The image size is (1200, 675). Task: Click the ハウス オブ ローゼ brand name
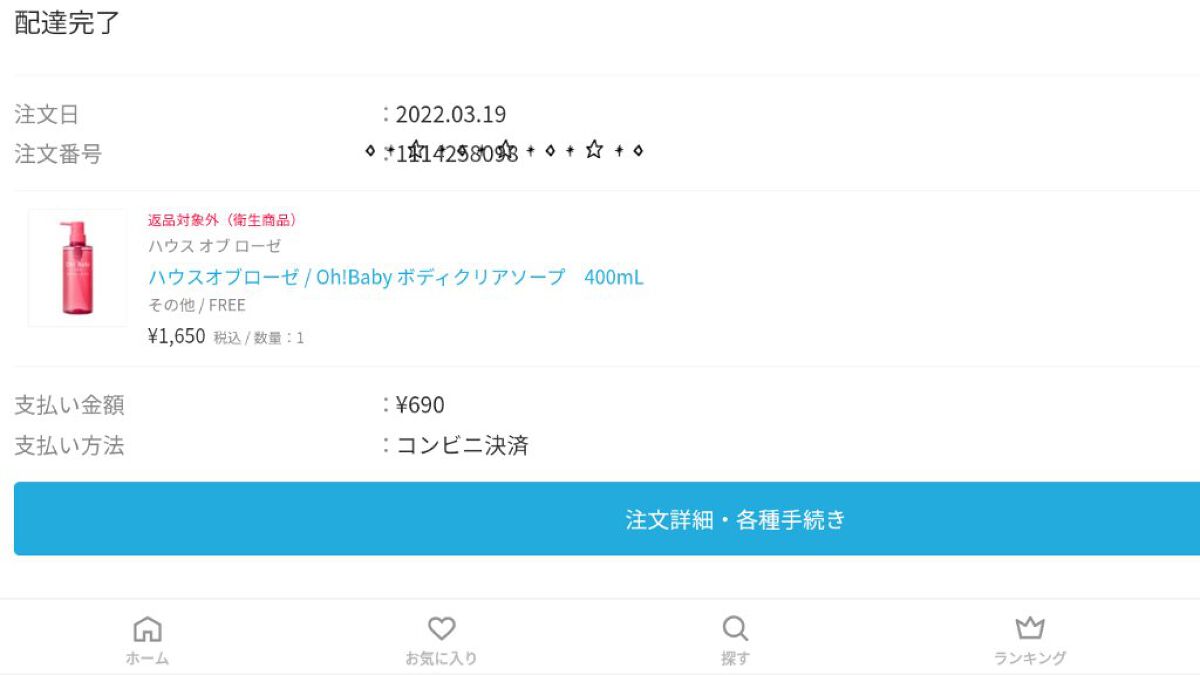[x=215, y=246]
